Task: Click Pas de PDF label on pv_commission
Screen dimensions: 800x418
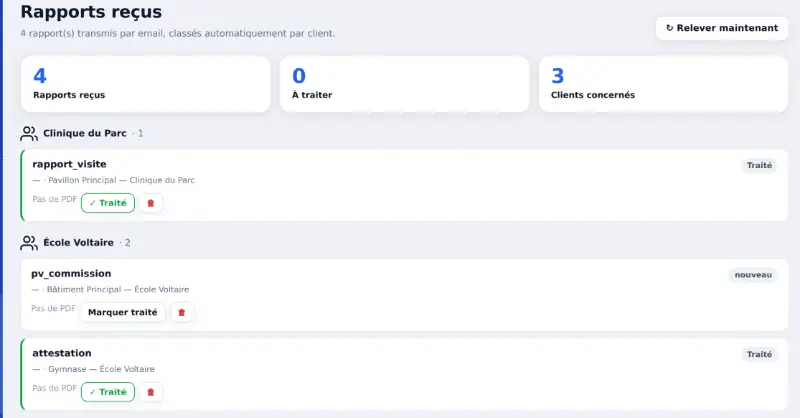Action: pos(54,308)
